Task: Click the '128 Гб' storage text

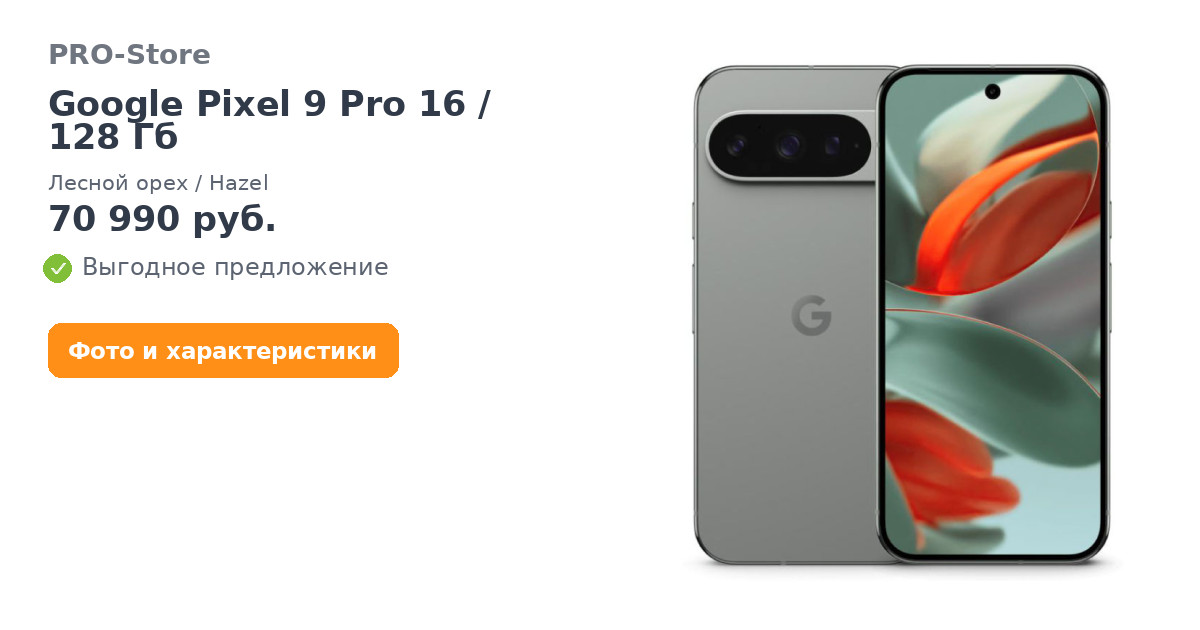Action: tap(113, 138)
